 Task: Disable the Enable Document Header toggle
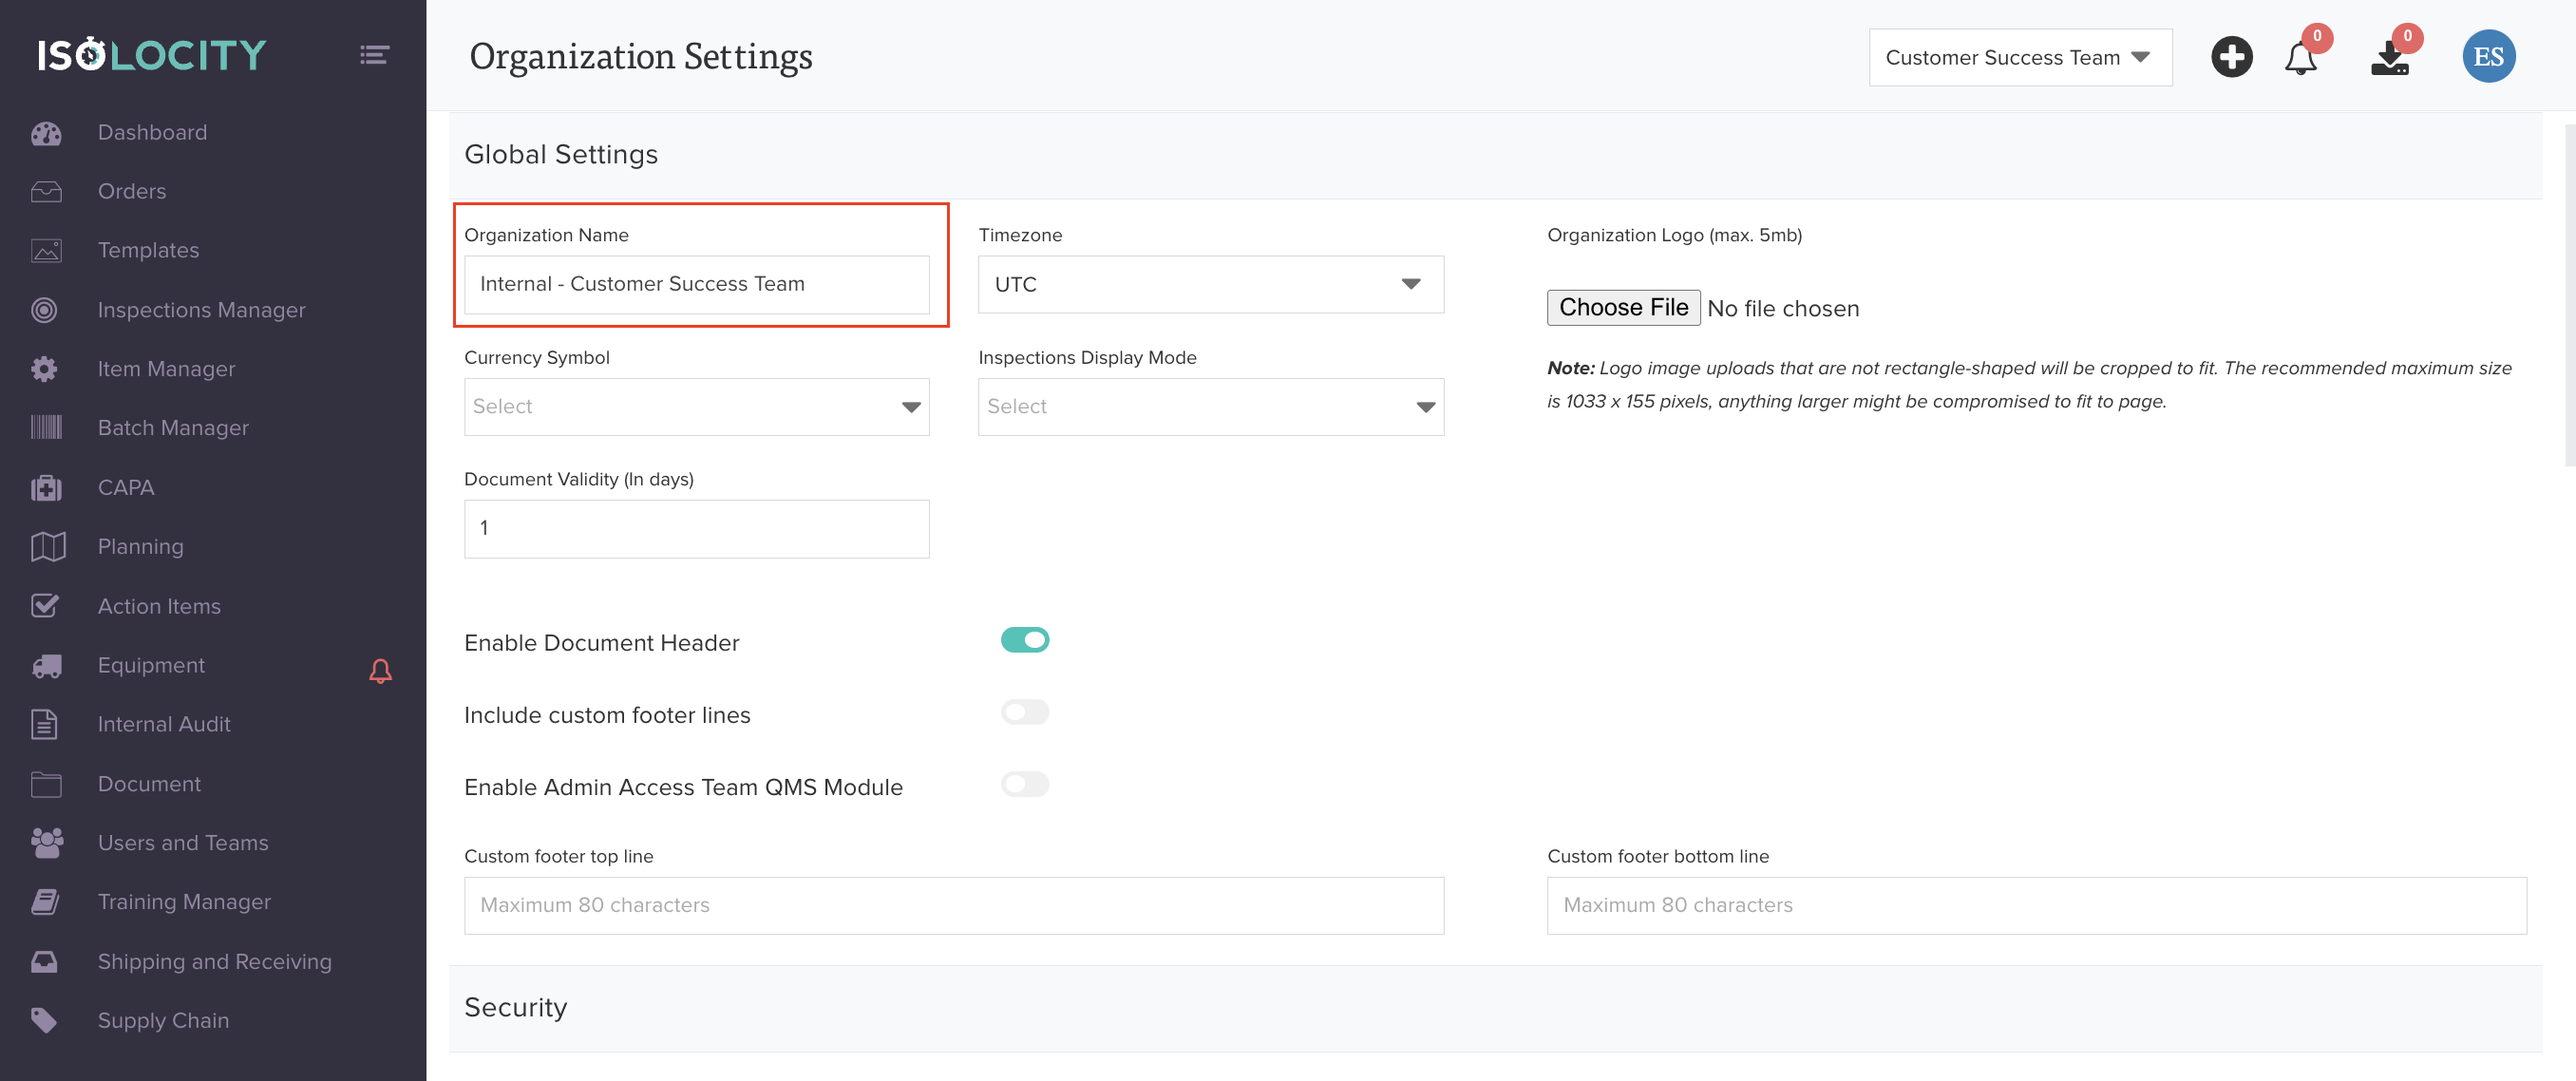click(x=1024, y=640)
